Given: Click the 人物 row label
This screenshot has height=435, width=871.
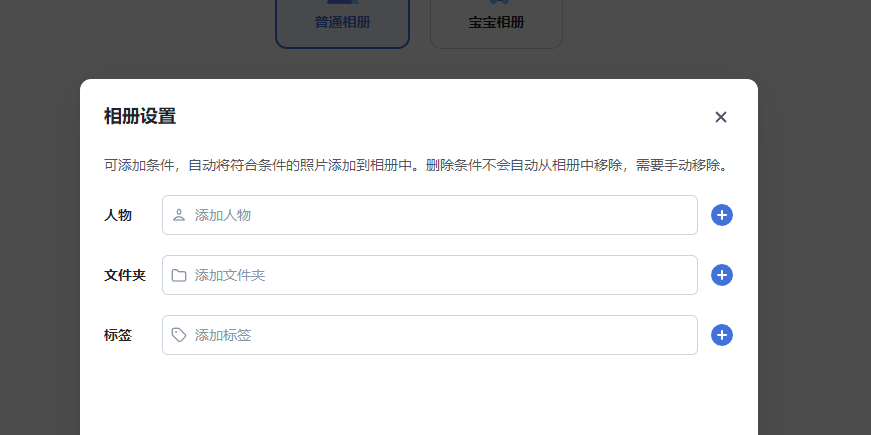Looking at the screenshot, I should coord(118,215).
